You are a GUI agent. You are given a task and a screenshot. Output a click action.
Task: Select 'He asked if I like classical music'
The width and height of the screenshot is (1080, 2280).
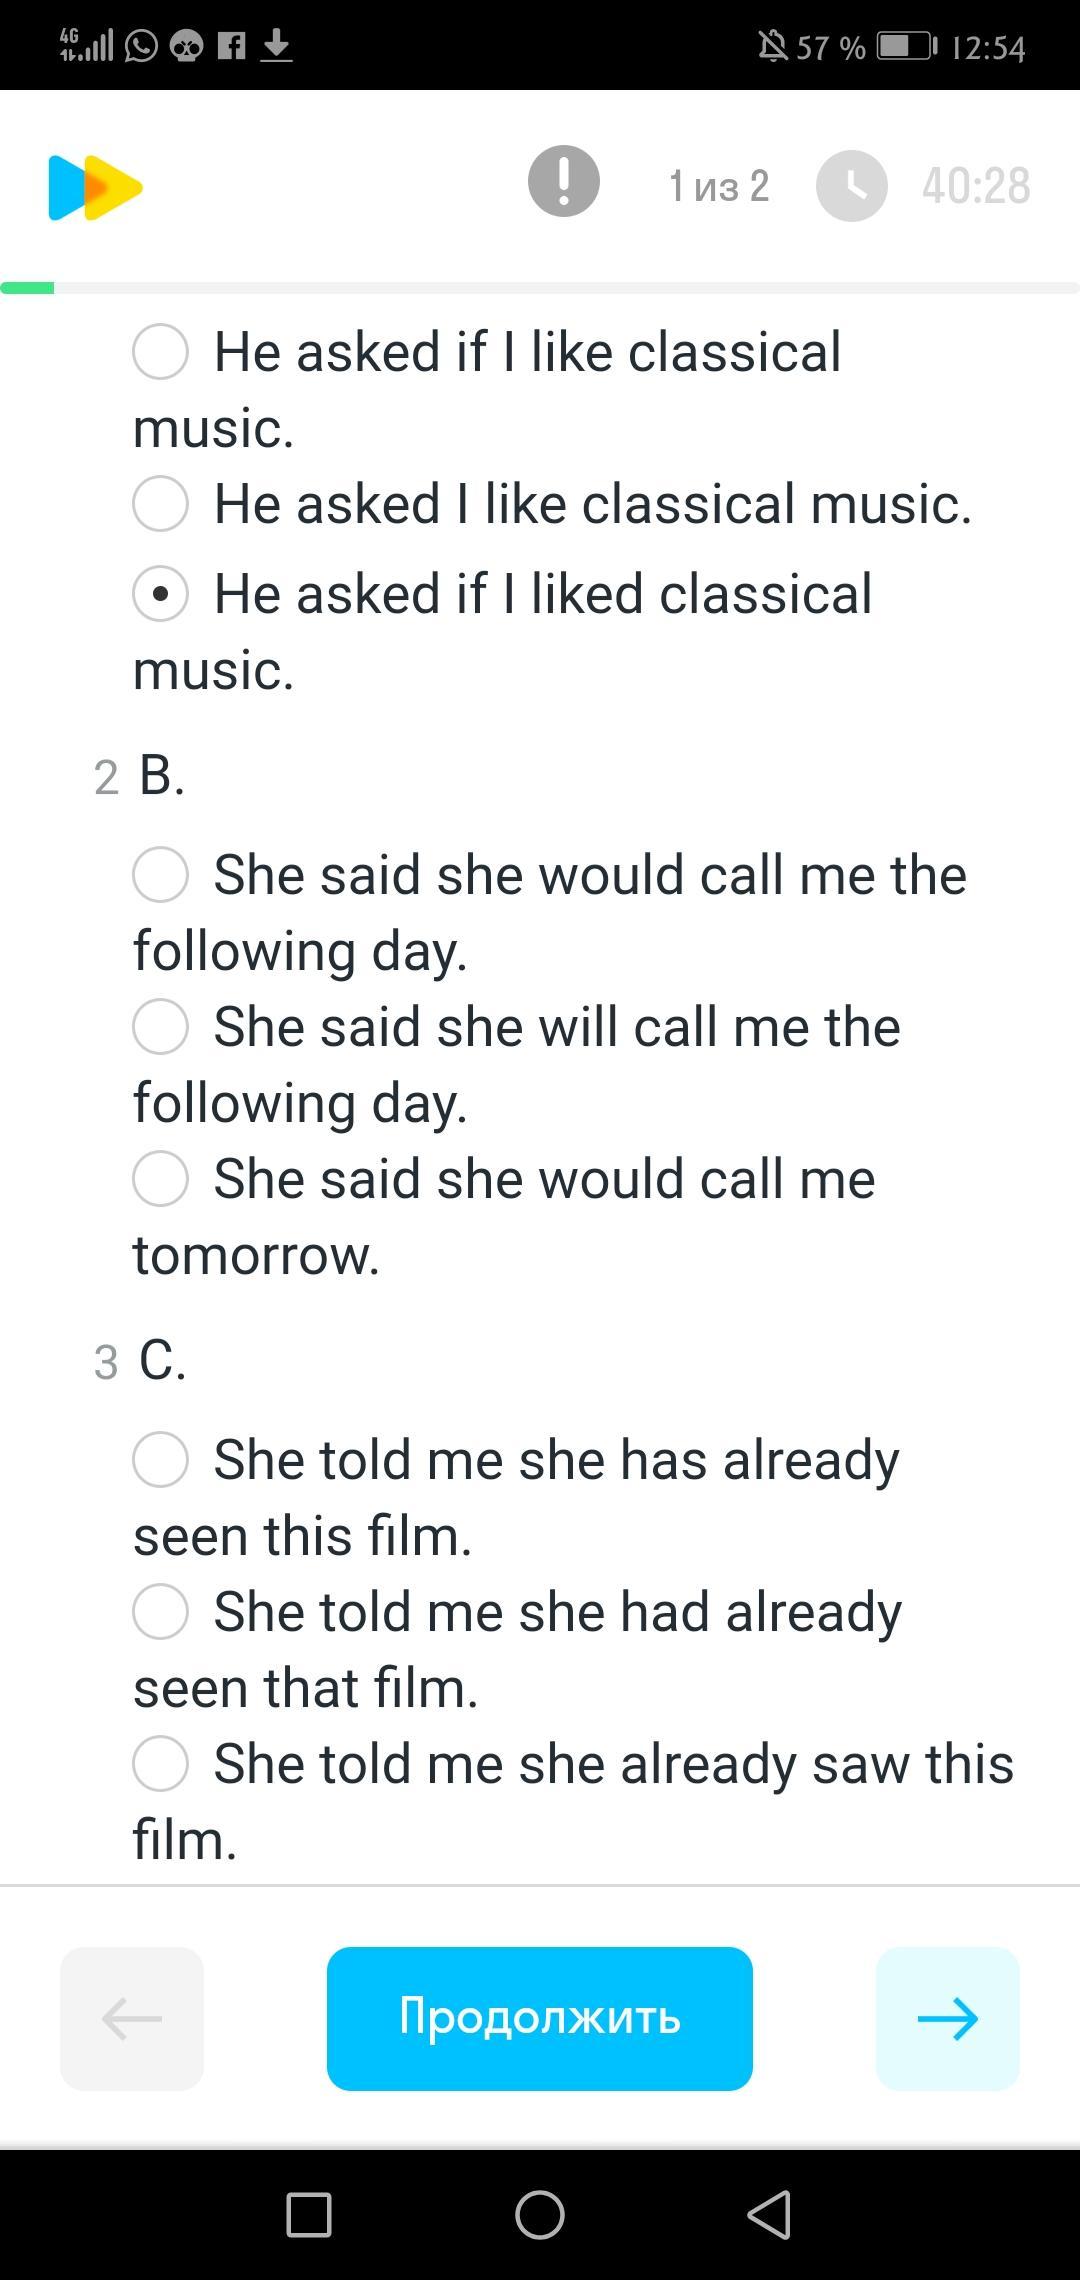point(161,352)
